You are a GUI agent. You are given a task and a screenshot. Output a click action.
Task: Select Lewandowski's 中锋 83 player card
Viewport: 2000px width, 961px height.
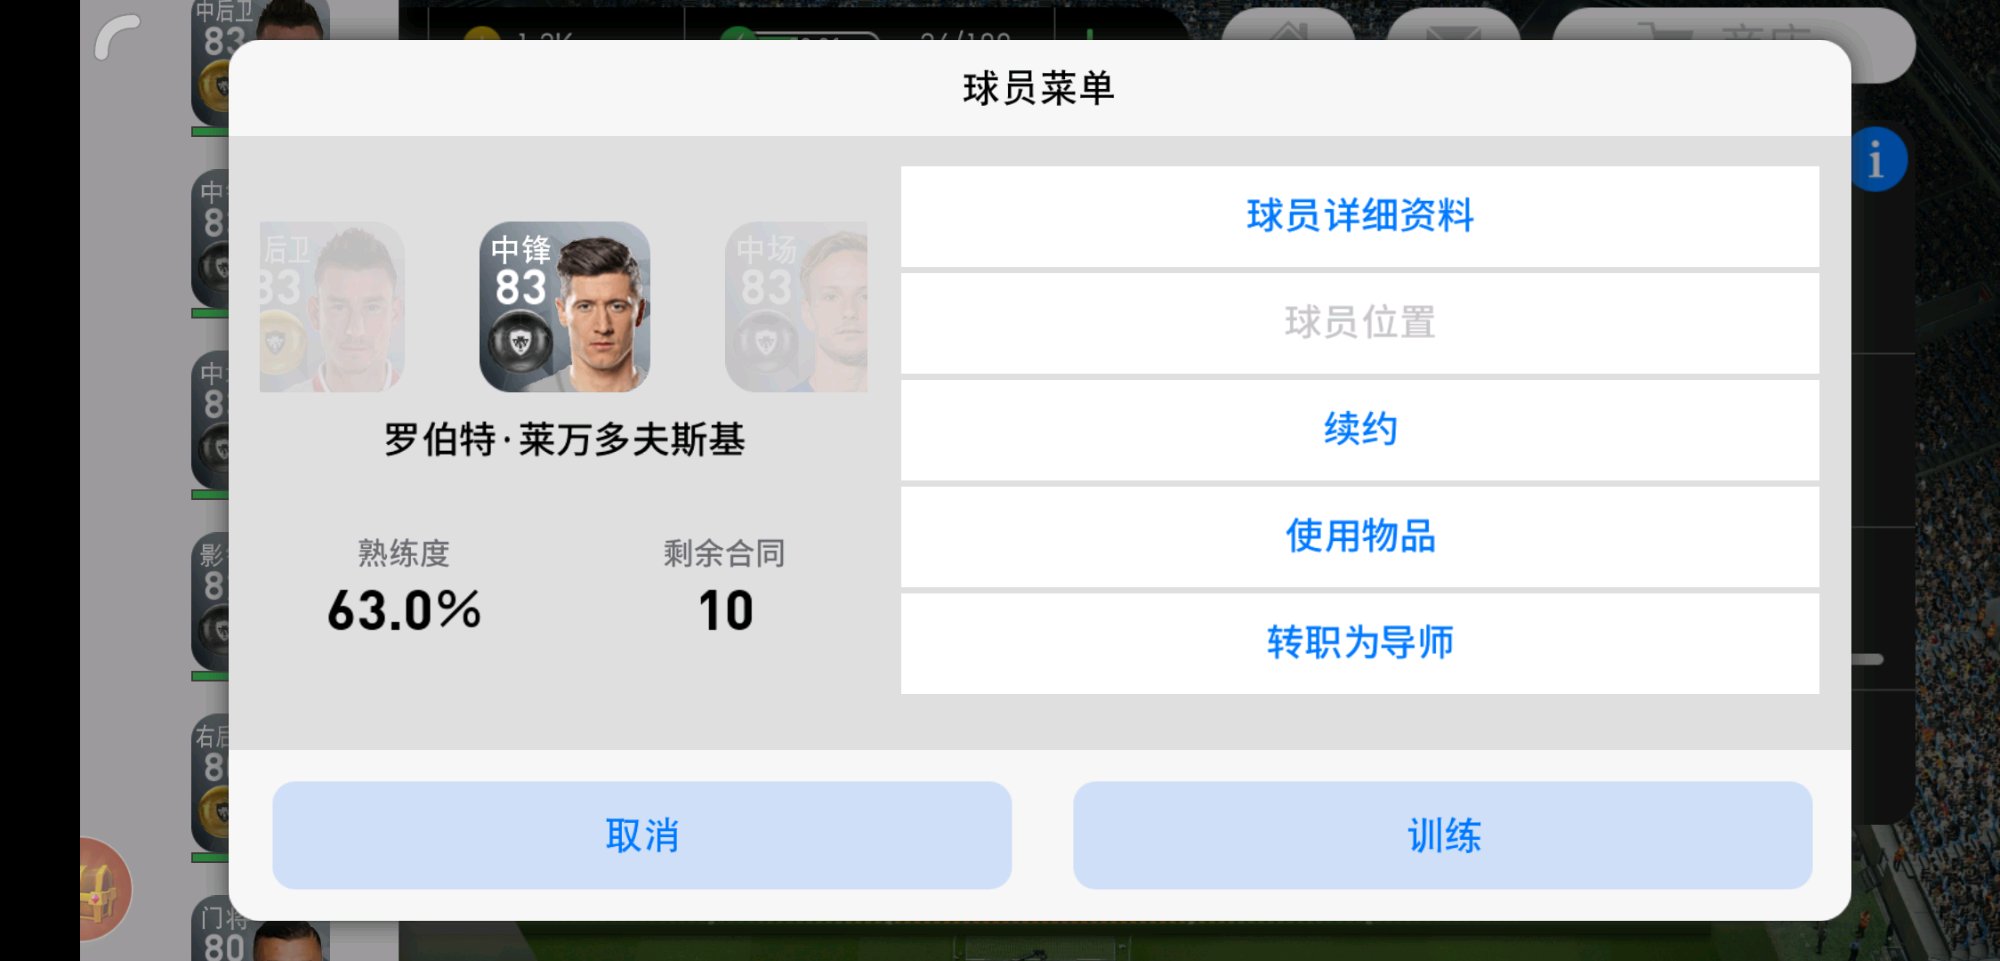pos(565,307)
